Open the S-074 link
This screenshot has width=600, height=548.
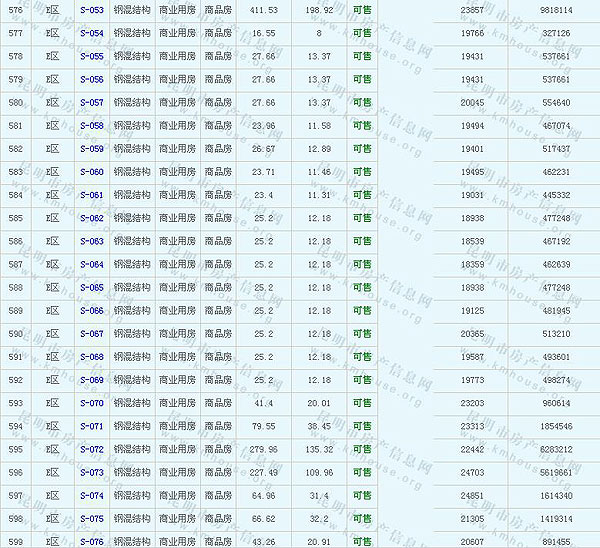91,496
